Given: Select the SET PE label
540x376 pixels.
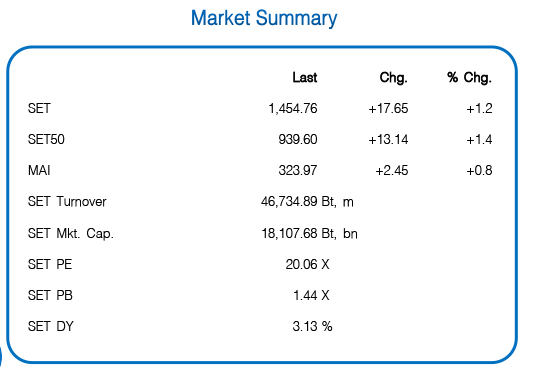Looking at the screenshot, I should click(x=50, y=264).
